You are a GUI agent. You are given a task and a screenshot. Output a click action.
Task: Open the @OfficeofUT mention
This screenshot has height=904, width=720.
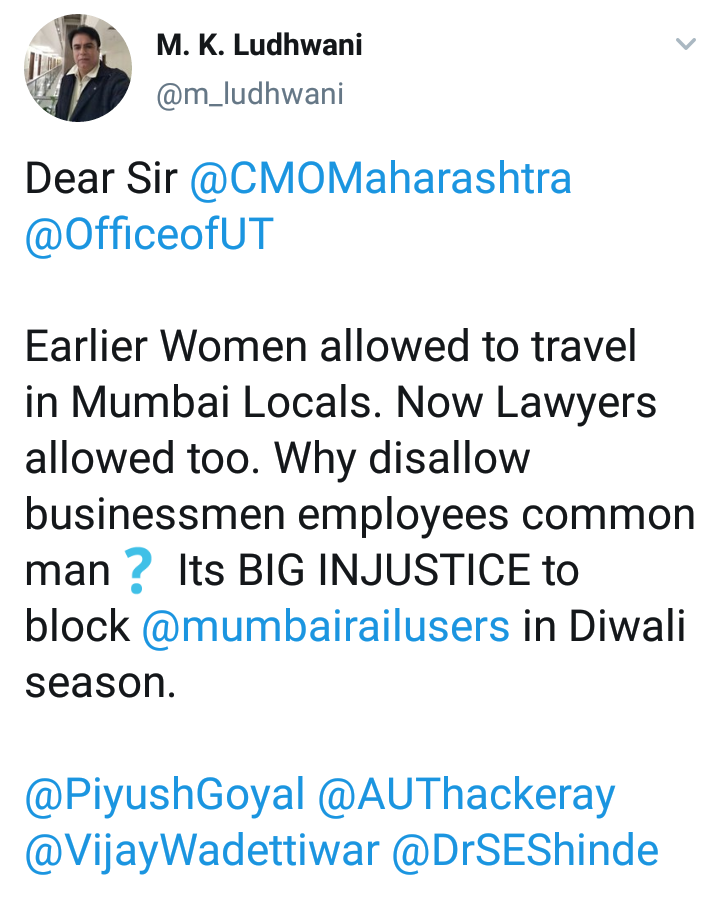pos(149,233)
